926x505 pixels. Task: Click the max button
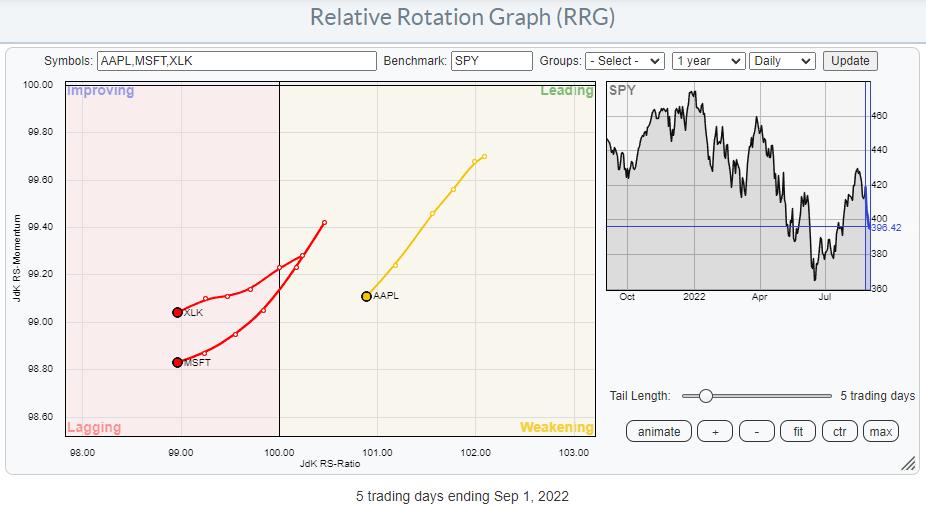pos(881,431)
